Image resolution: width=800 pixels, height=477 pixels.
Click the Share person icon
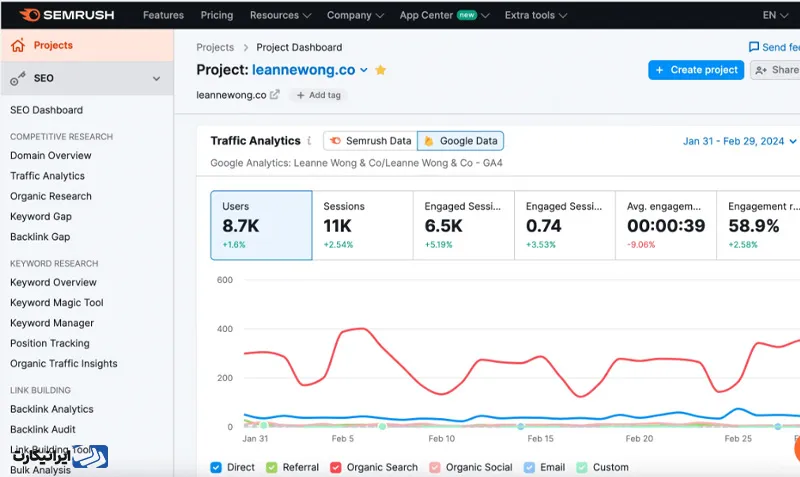point(761,70)
